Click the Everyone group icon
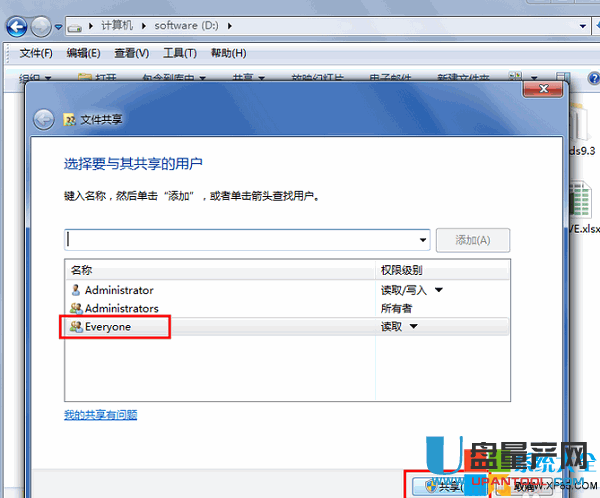The height and width of the screenshot is (498, 600). coord(76,327)
